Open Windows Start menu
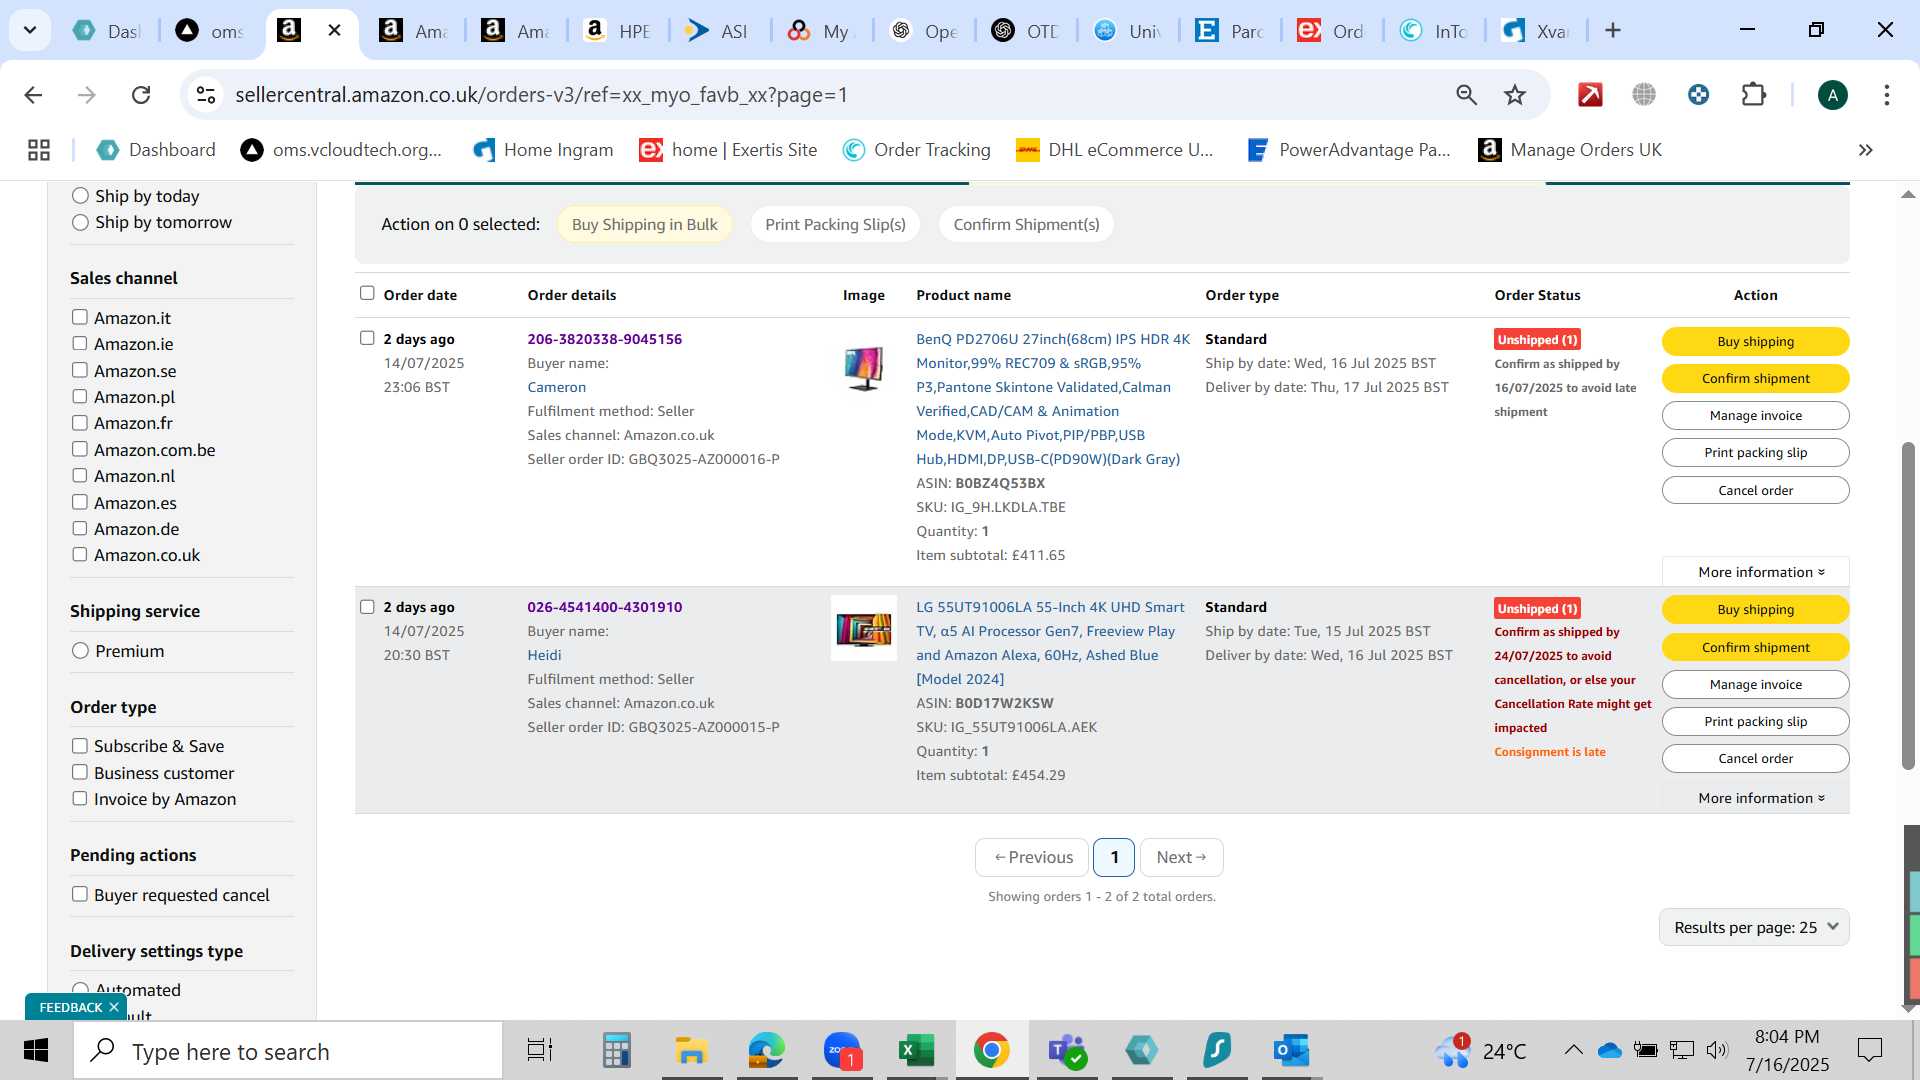 coord(36,1051)
